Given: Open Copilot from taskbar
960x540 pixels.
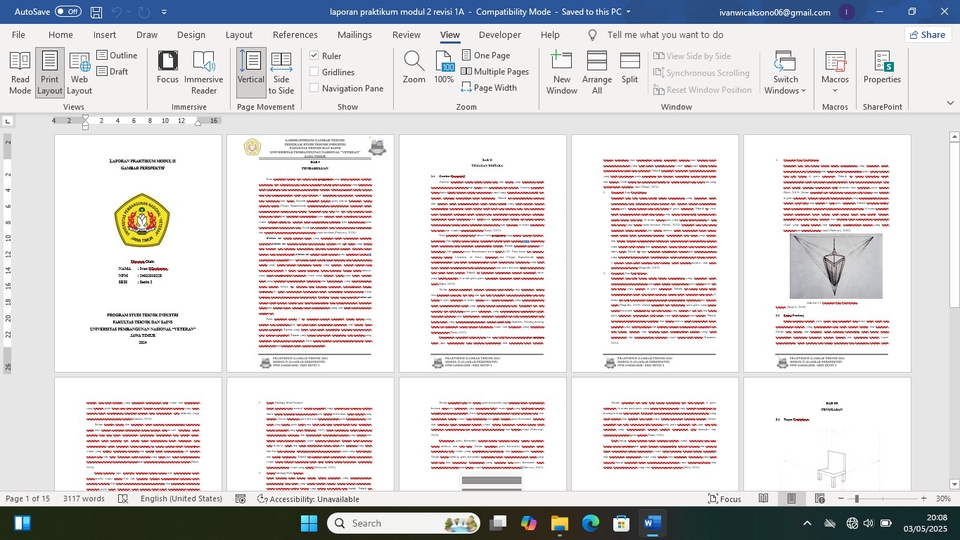Looking at the screenshot, I should [528, 523].
